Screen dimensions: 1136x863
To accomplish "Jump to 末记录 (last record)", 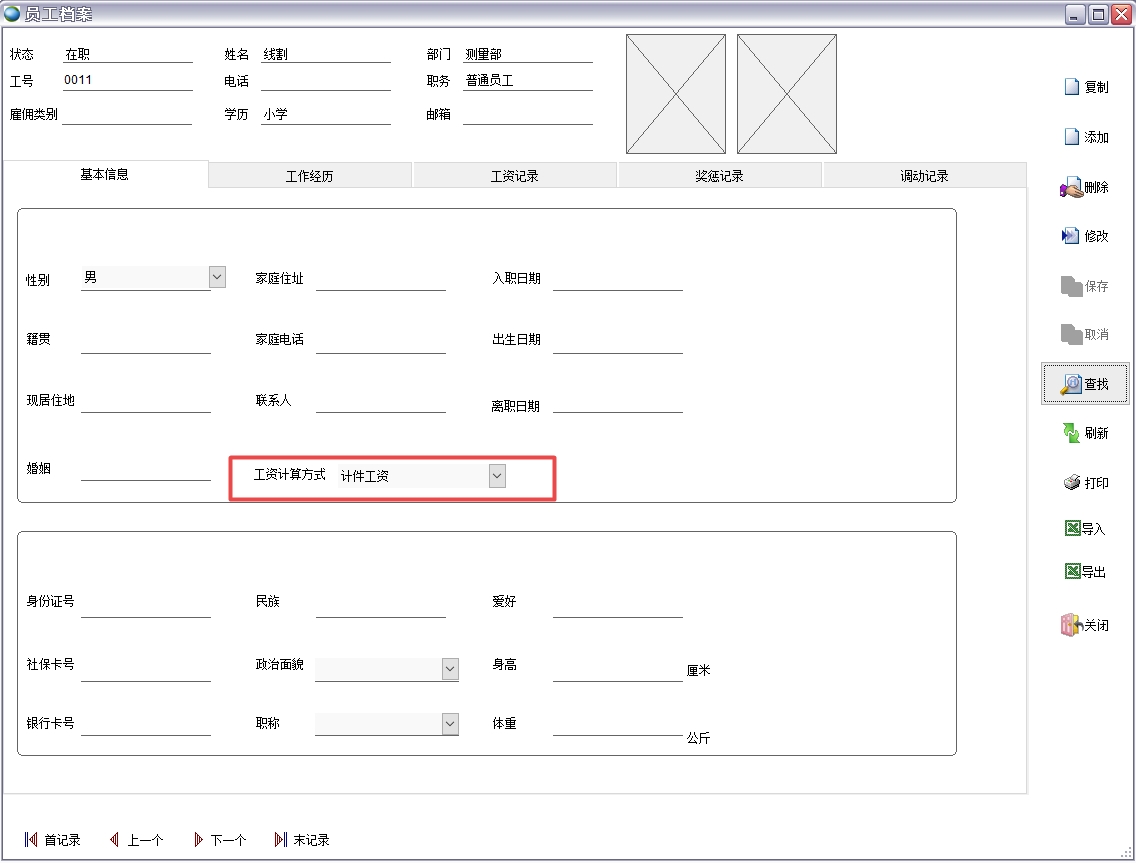I will tap(302, 840).
